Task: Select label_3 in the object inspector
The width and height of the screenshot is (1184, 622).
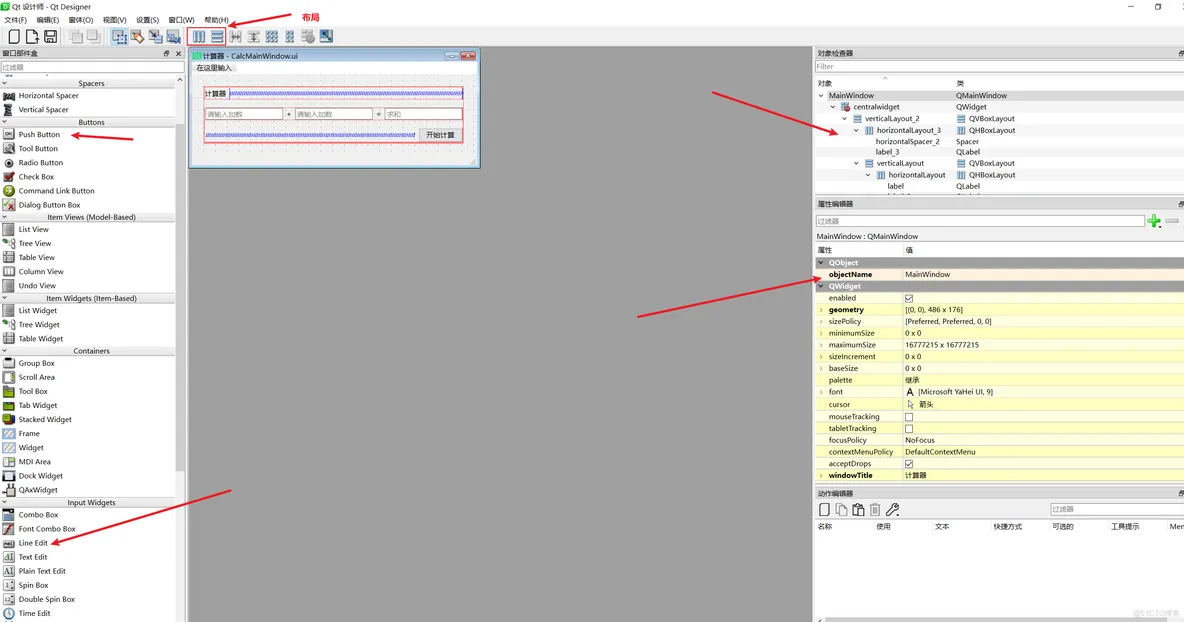Action: pyautogui.click(x=887, y=152)
